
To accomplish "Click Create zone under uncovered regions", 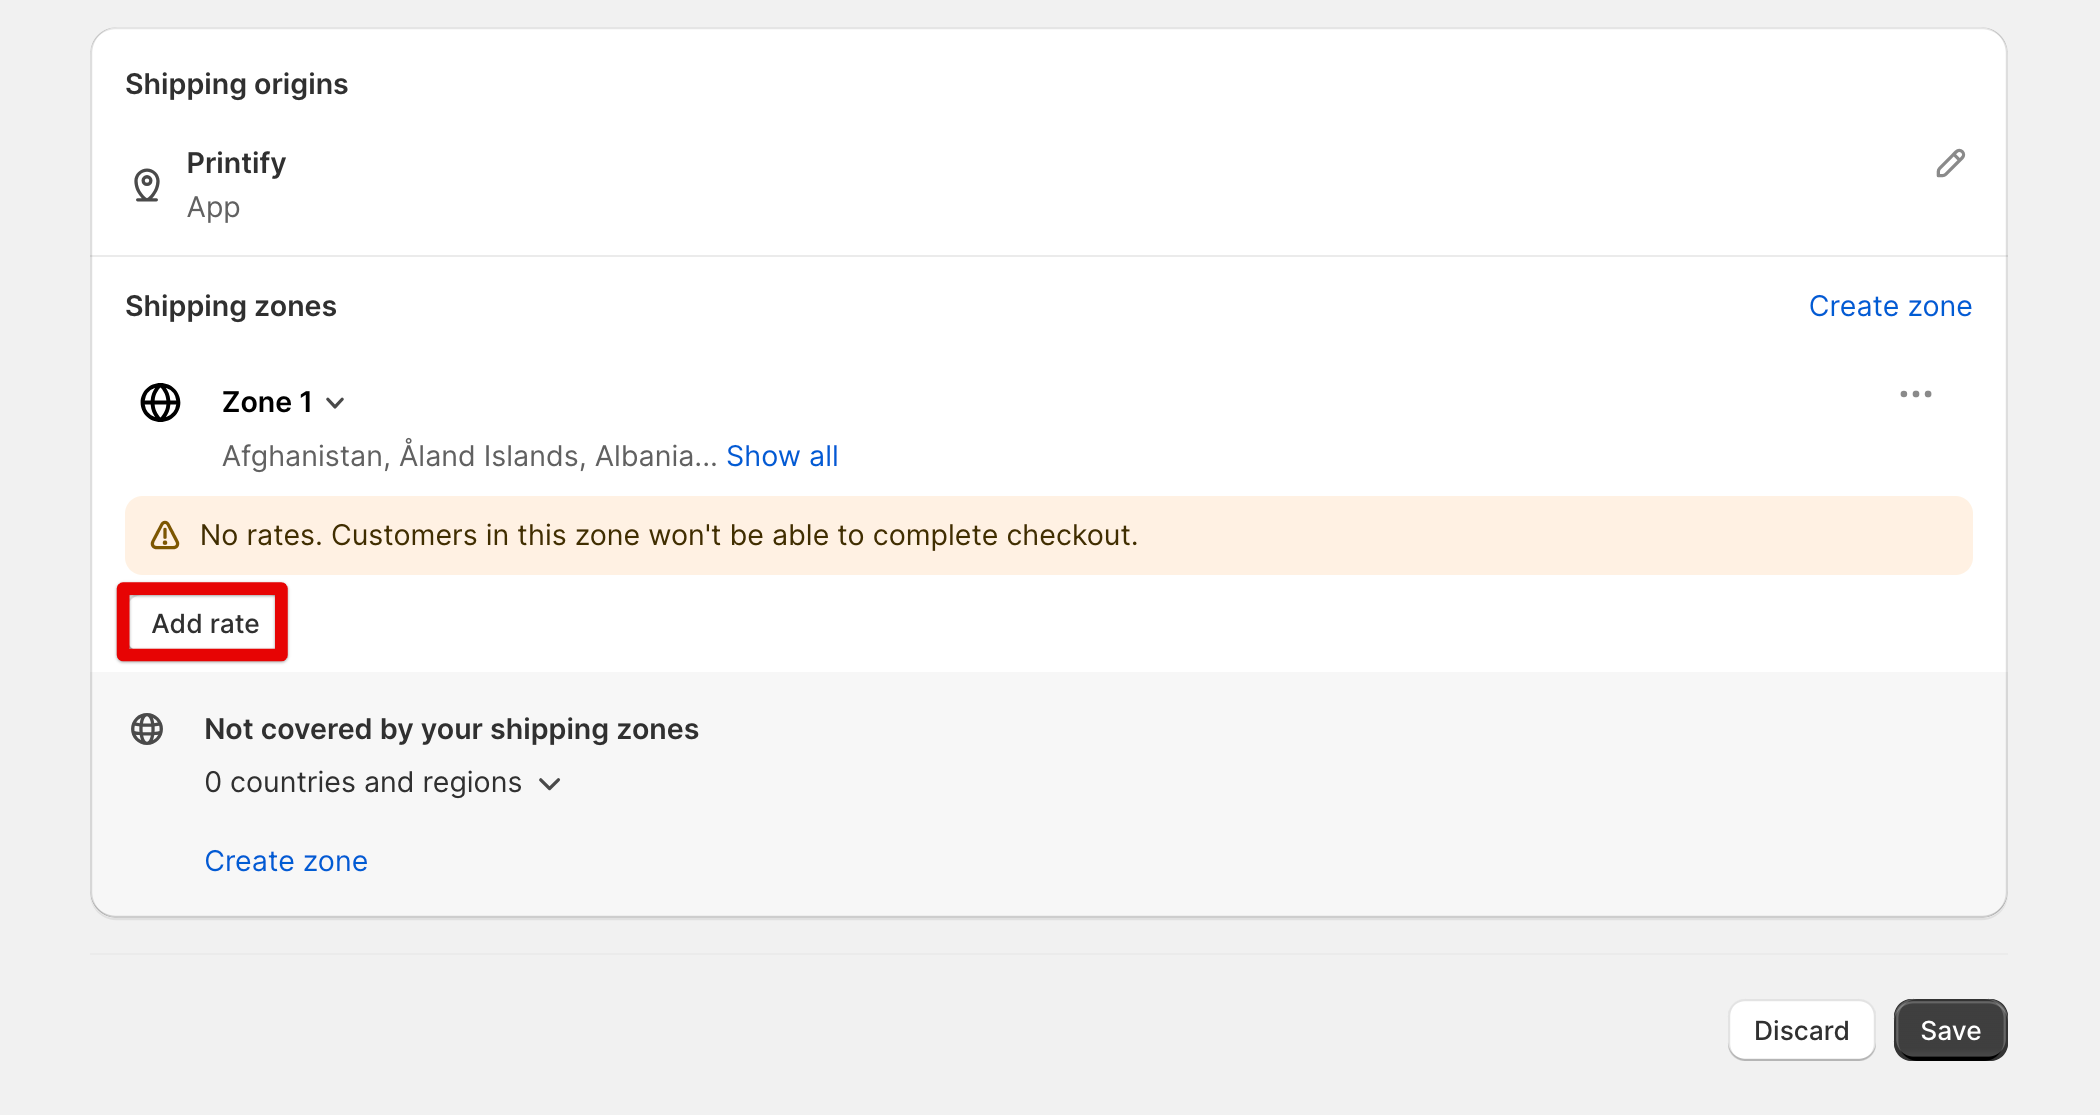I will click(286, 861).
